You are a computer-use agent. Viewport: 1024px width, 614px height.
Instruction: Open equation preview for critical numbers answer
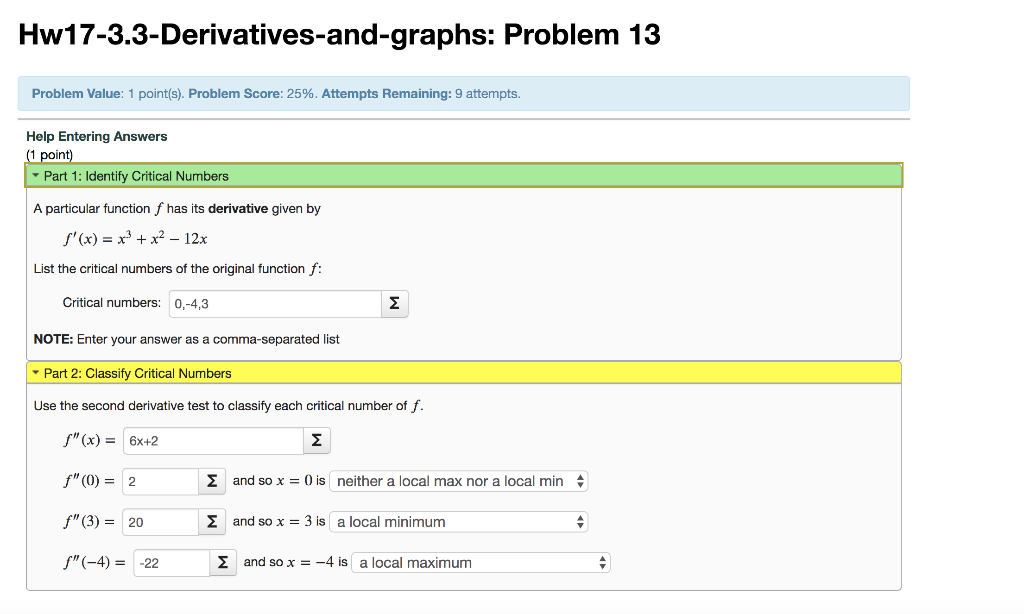[x=394, y=303]
